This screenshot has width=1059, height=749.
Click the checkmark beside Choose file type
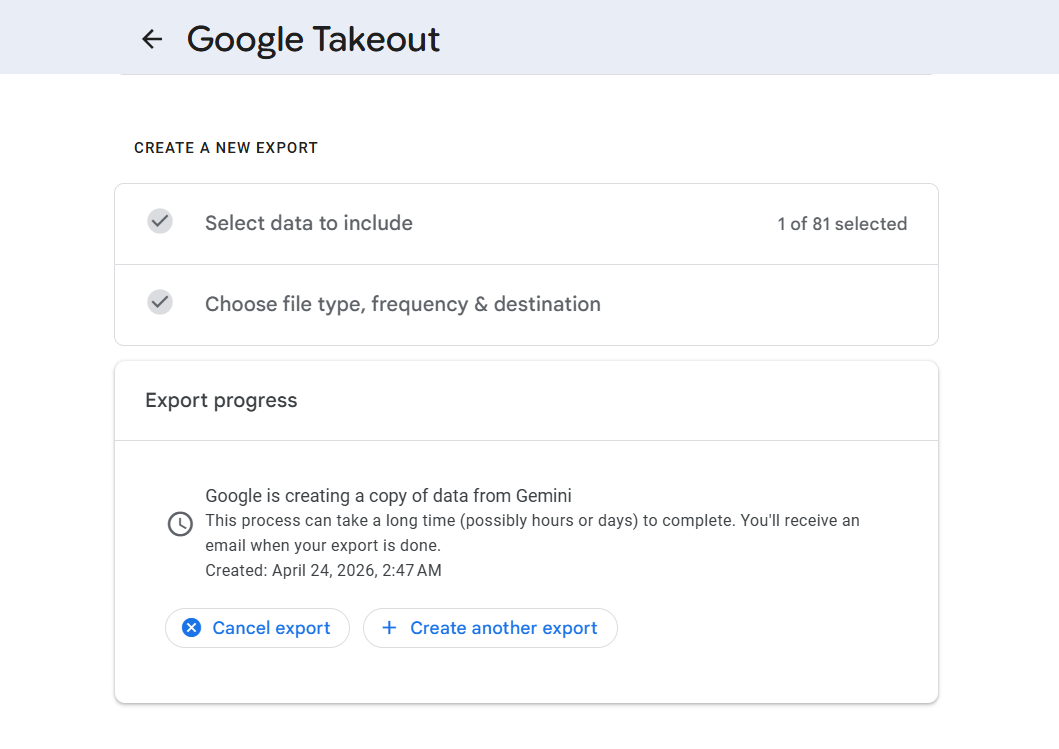tap(160, 302)
